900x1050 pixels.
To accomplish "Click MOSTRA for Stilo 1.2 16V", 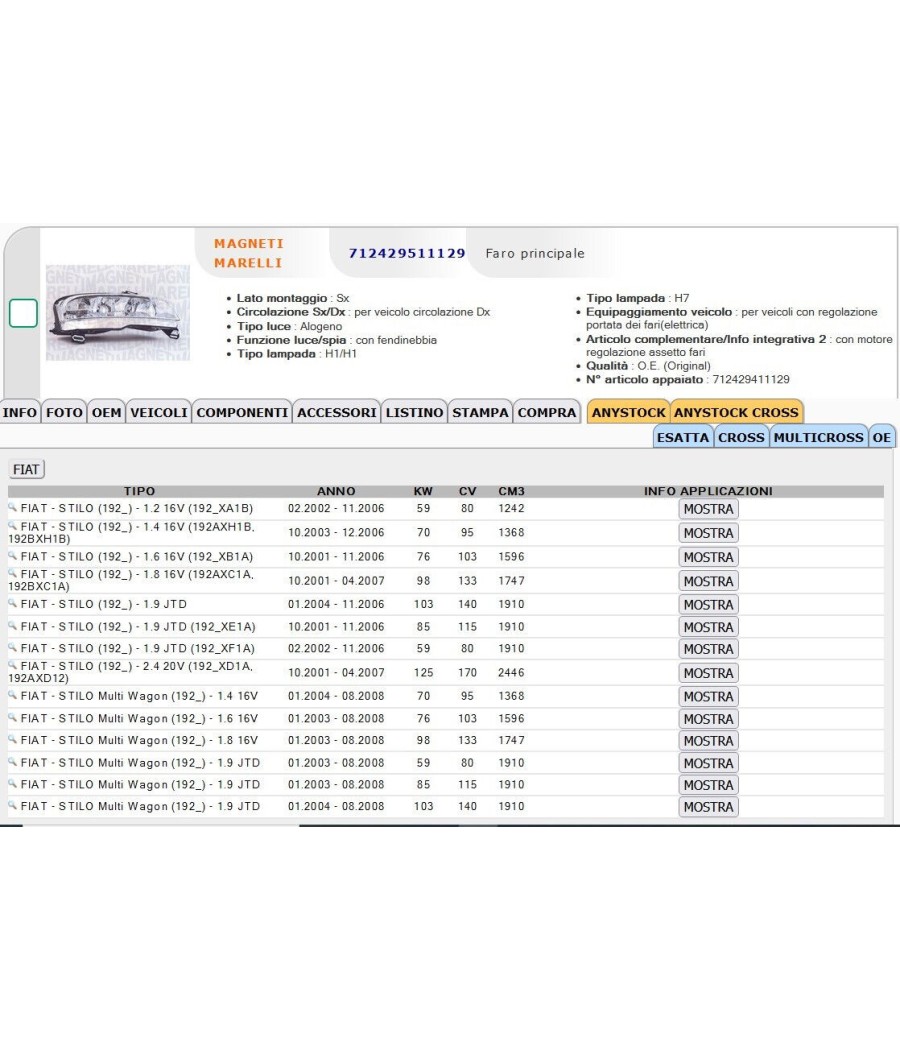I will click(x=708, y=509).
